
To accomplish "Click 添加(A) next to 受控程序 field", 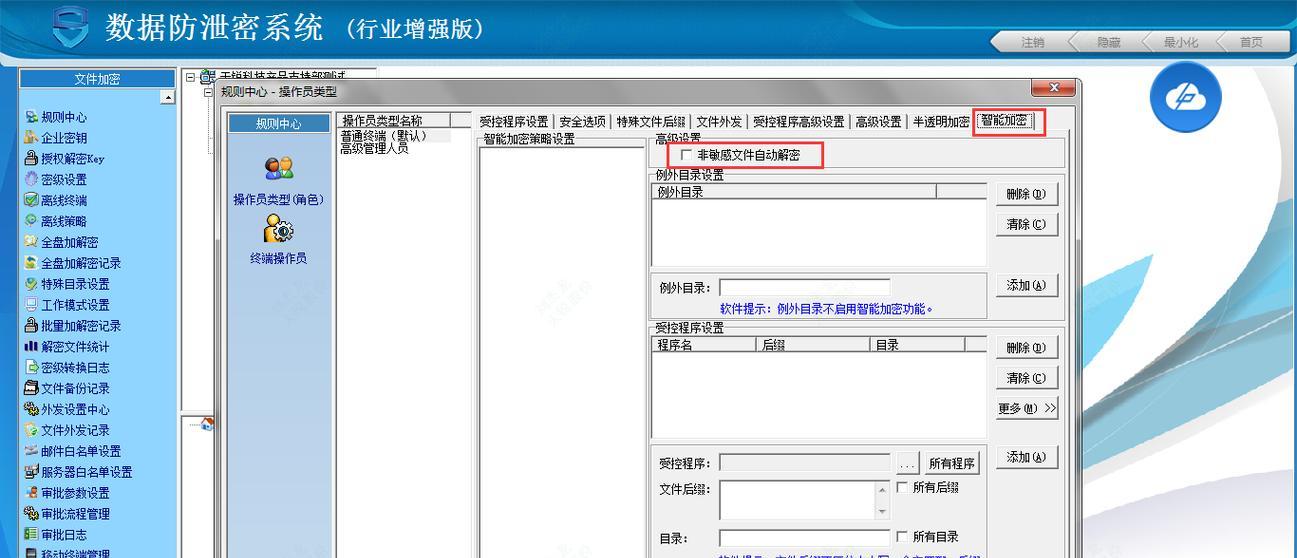I will (1026, 457).
